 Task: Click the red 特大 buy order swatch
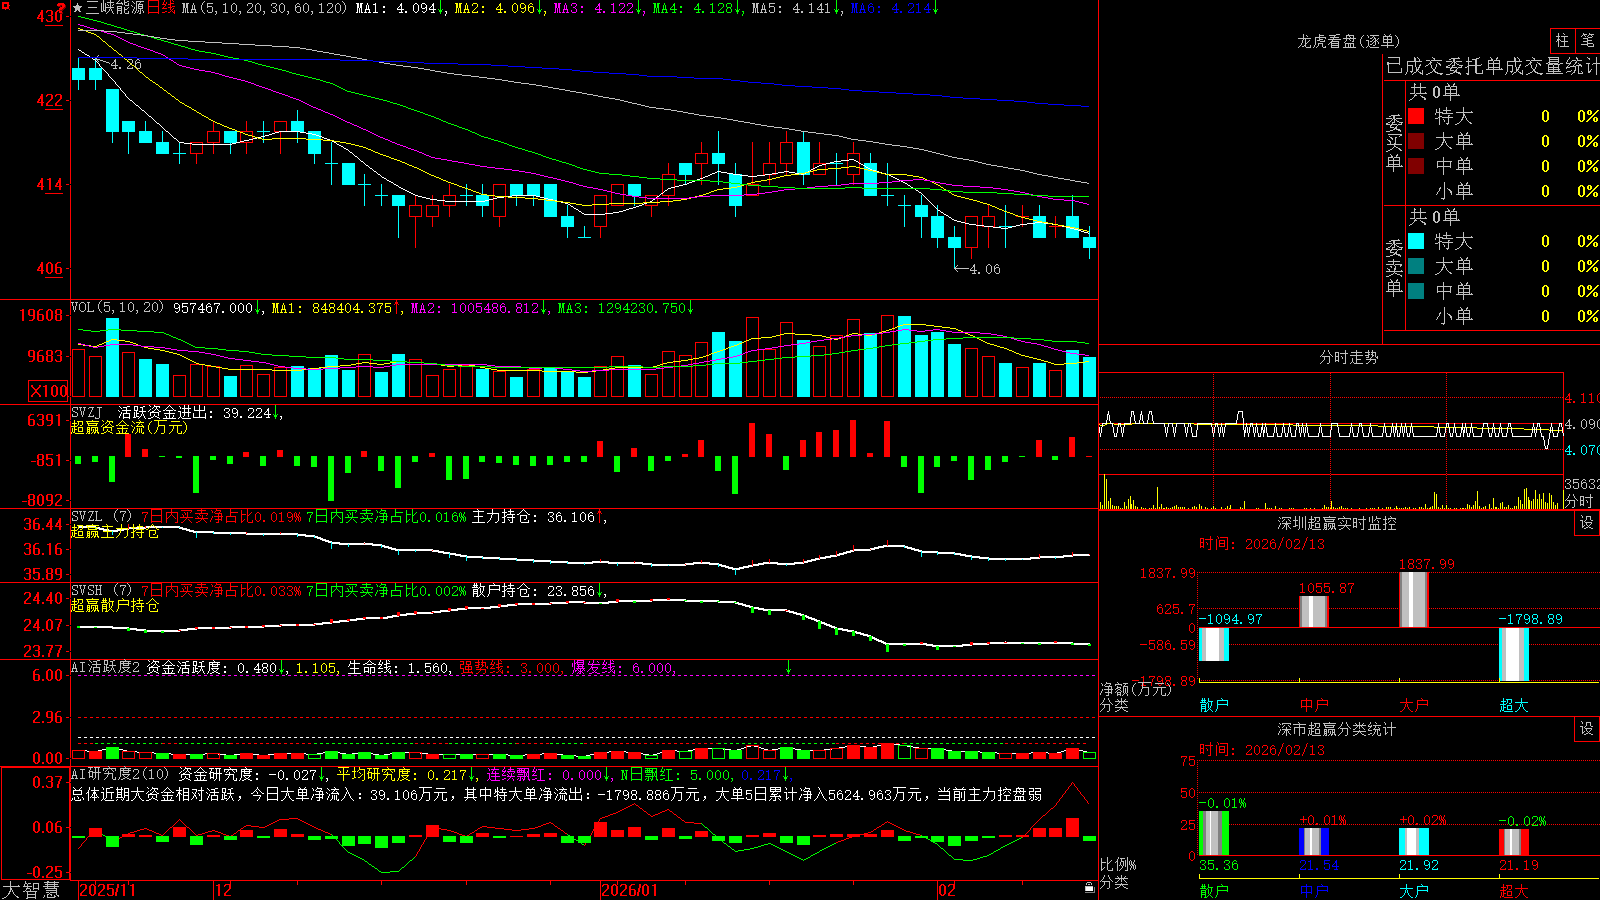1416,116
